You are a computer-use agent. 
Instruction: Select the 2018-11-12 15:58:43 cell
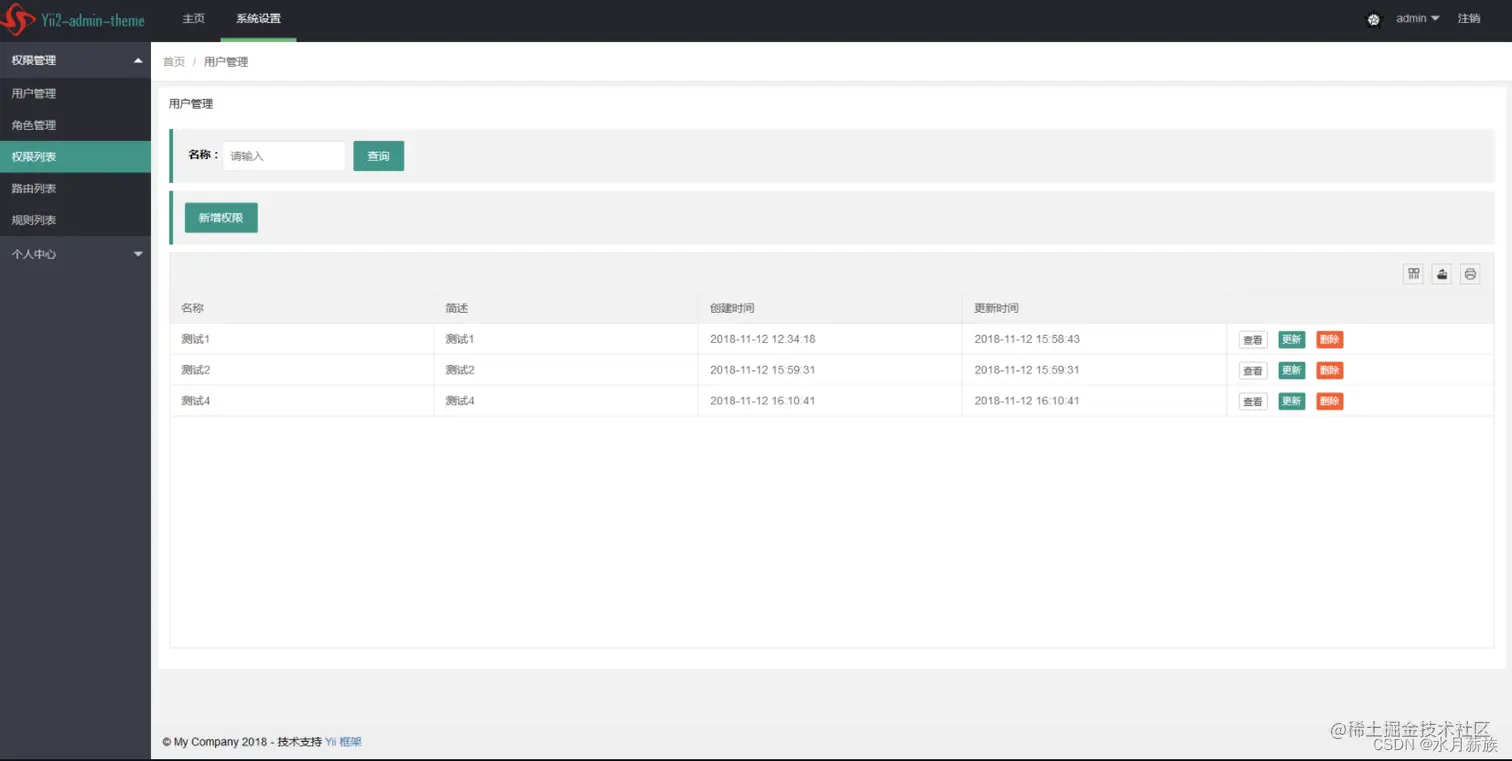pyautogui.click(x=1094, y=339)
